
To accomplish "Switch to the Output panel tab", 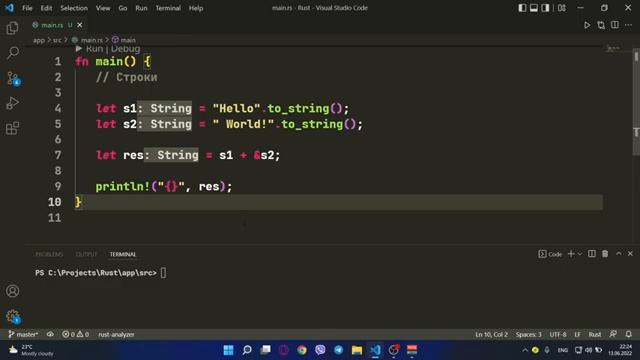I will click(86, 254).
